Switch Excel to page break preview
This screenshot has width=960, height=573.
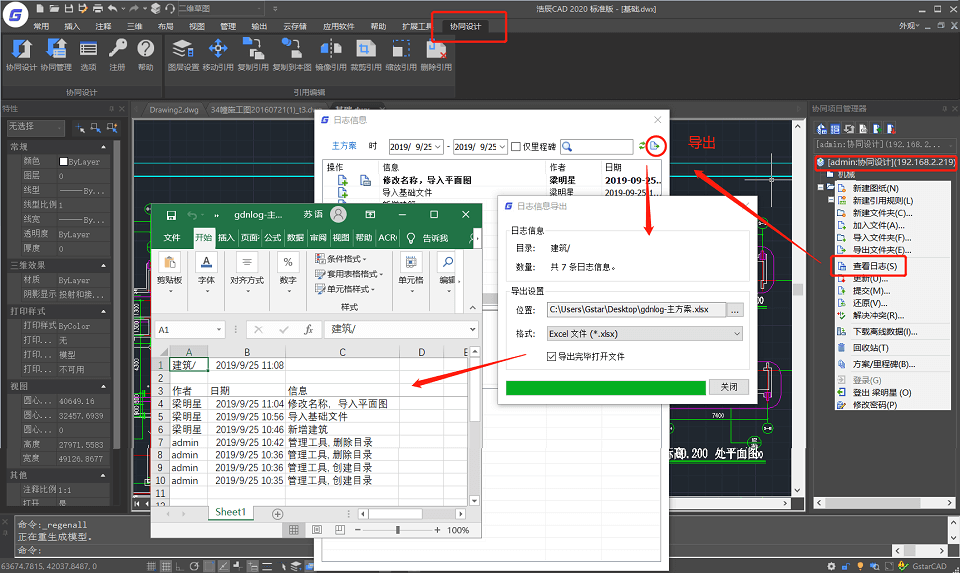(x=340, y=530)
